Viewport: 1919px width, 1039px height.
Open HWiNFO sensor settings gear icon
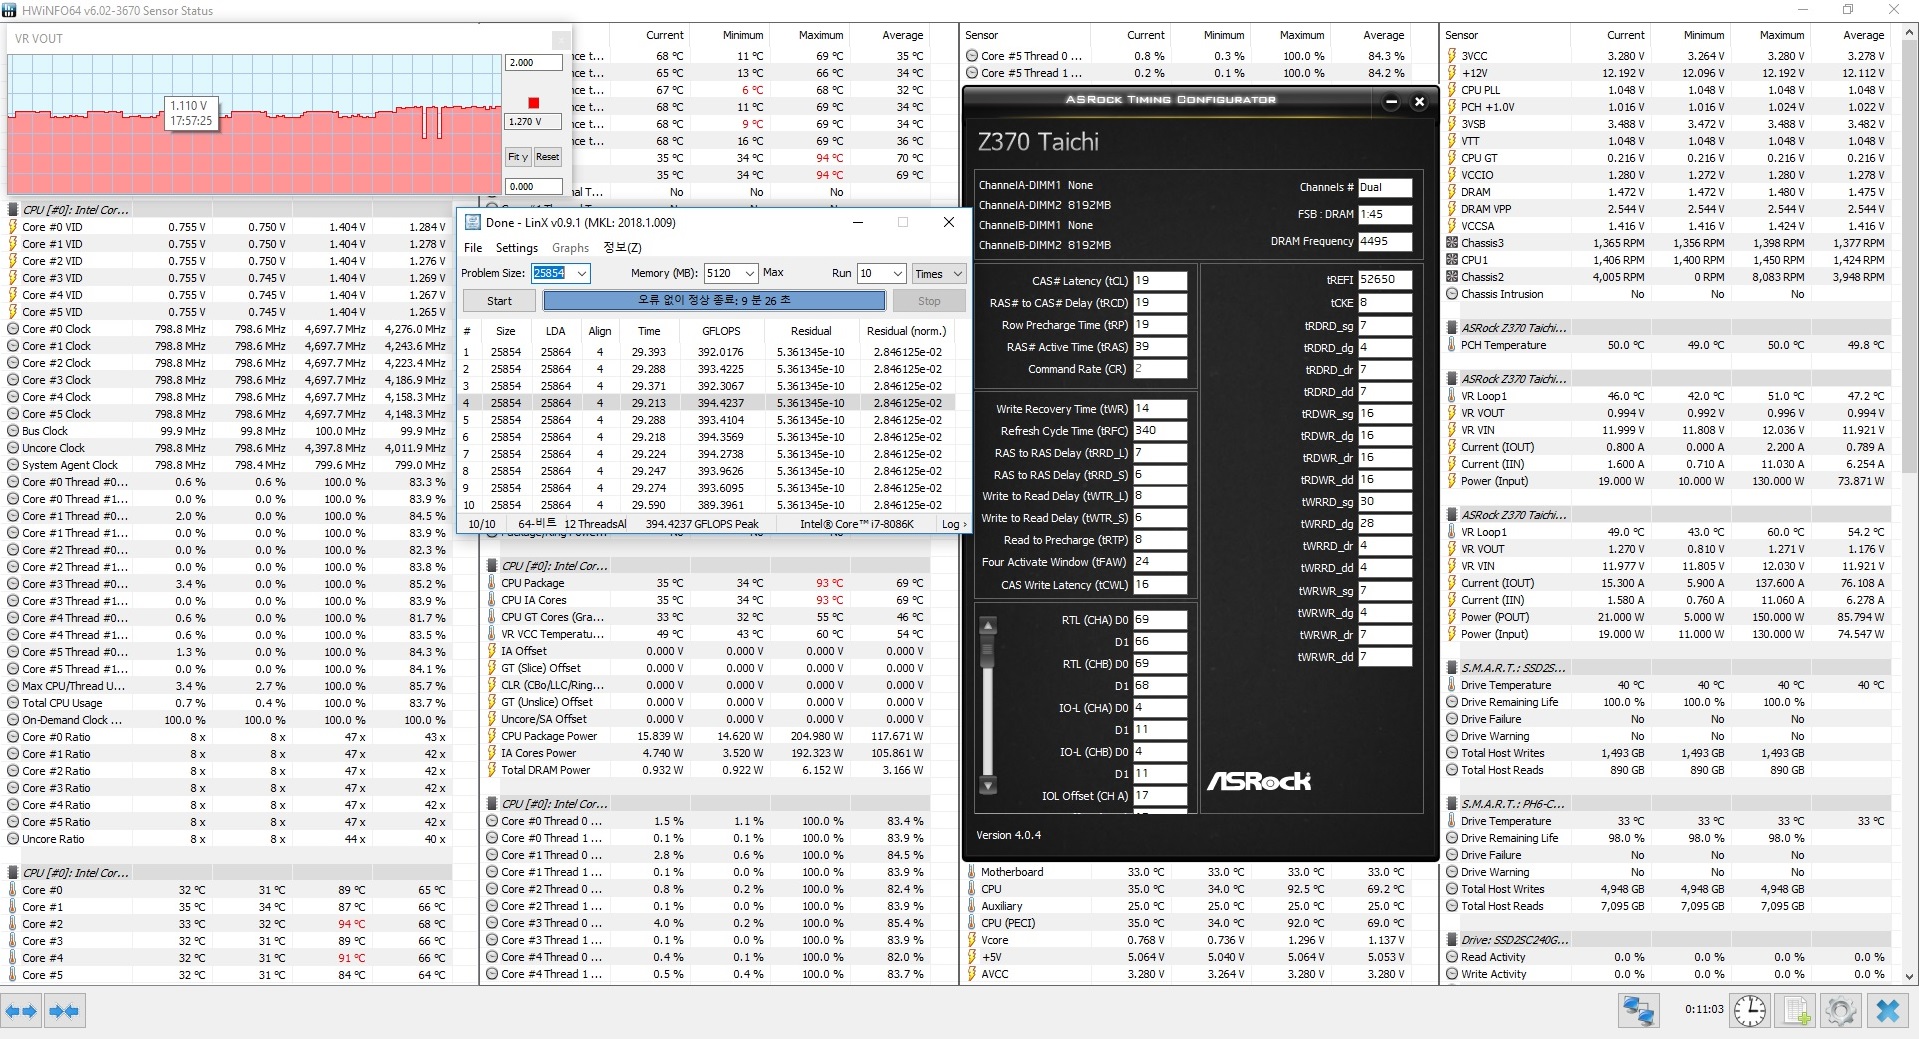tap(1840, 1011)
